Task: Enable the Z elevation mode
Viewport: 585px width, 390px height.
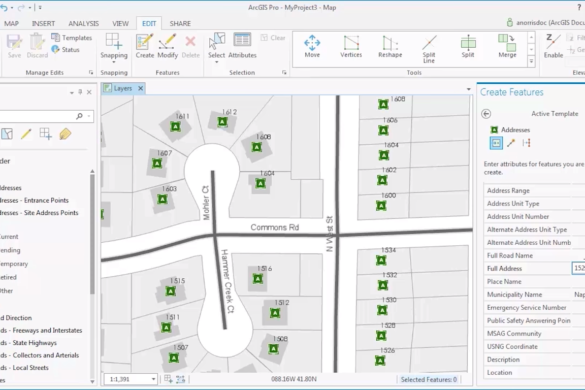Action: pos(553,46)
